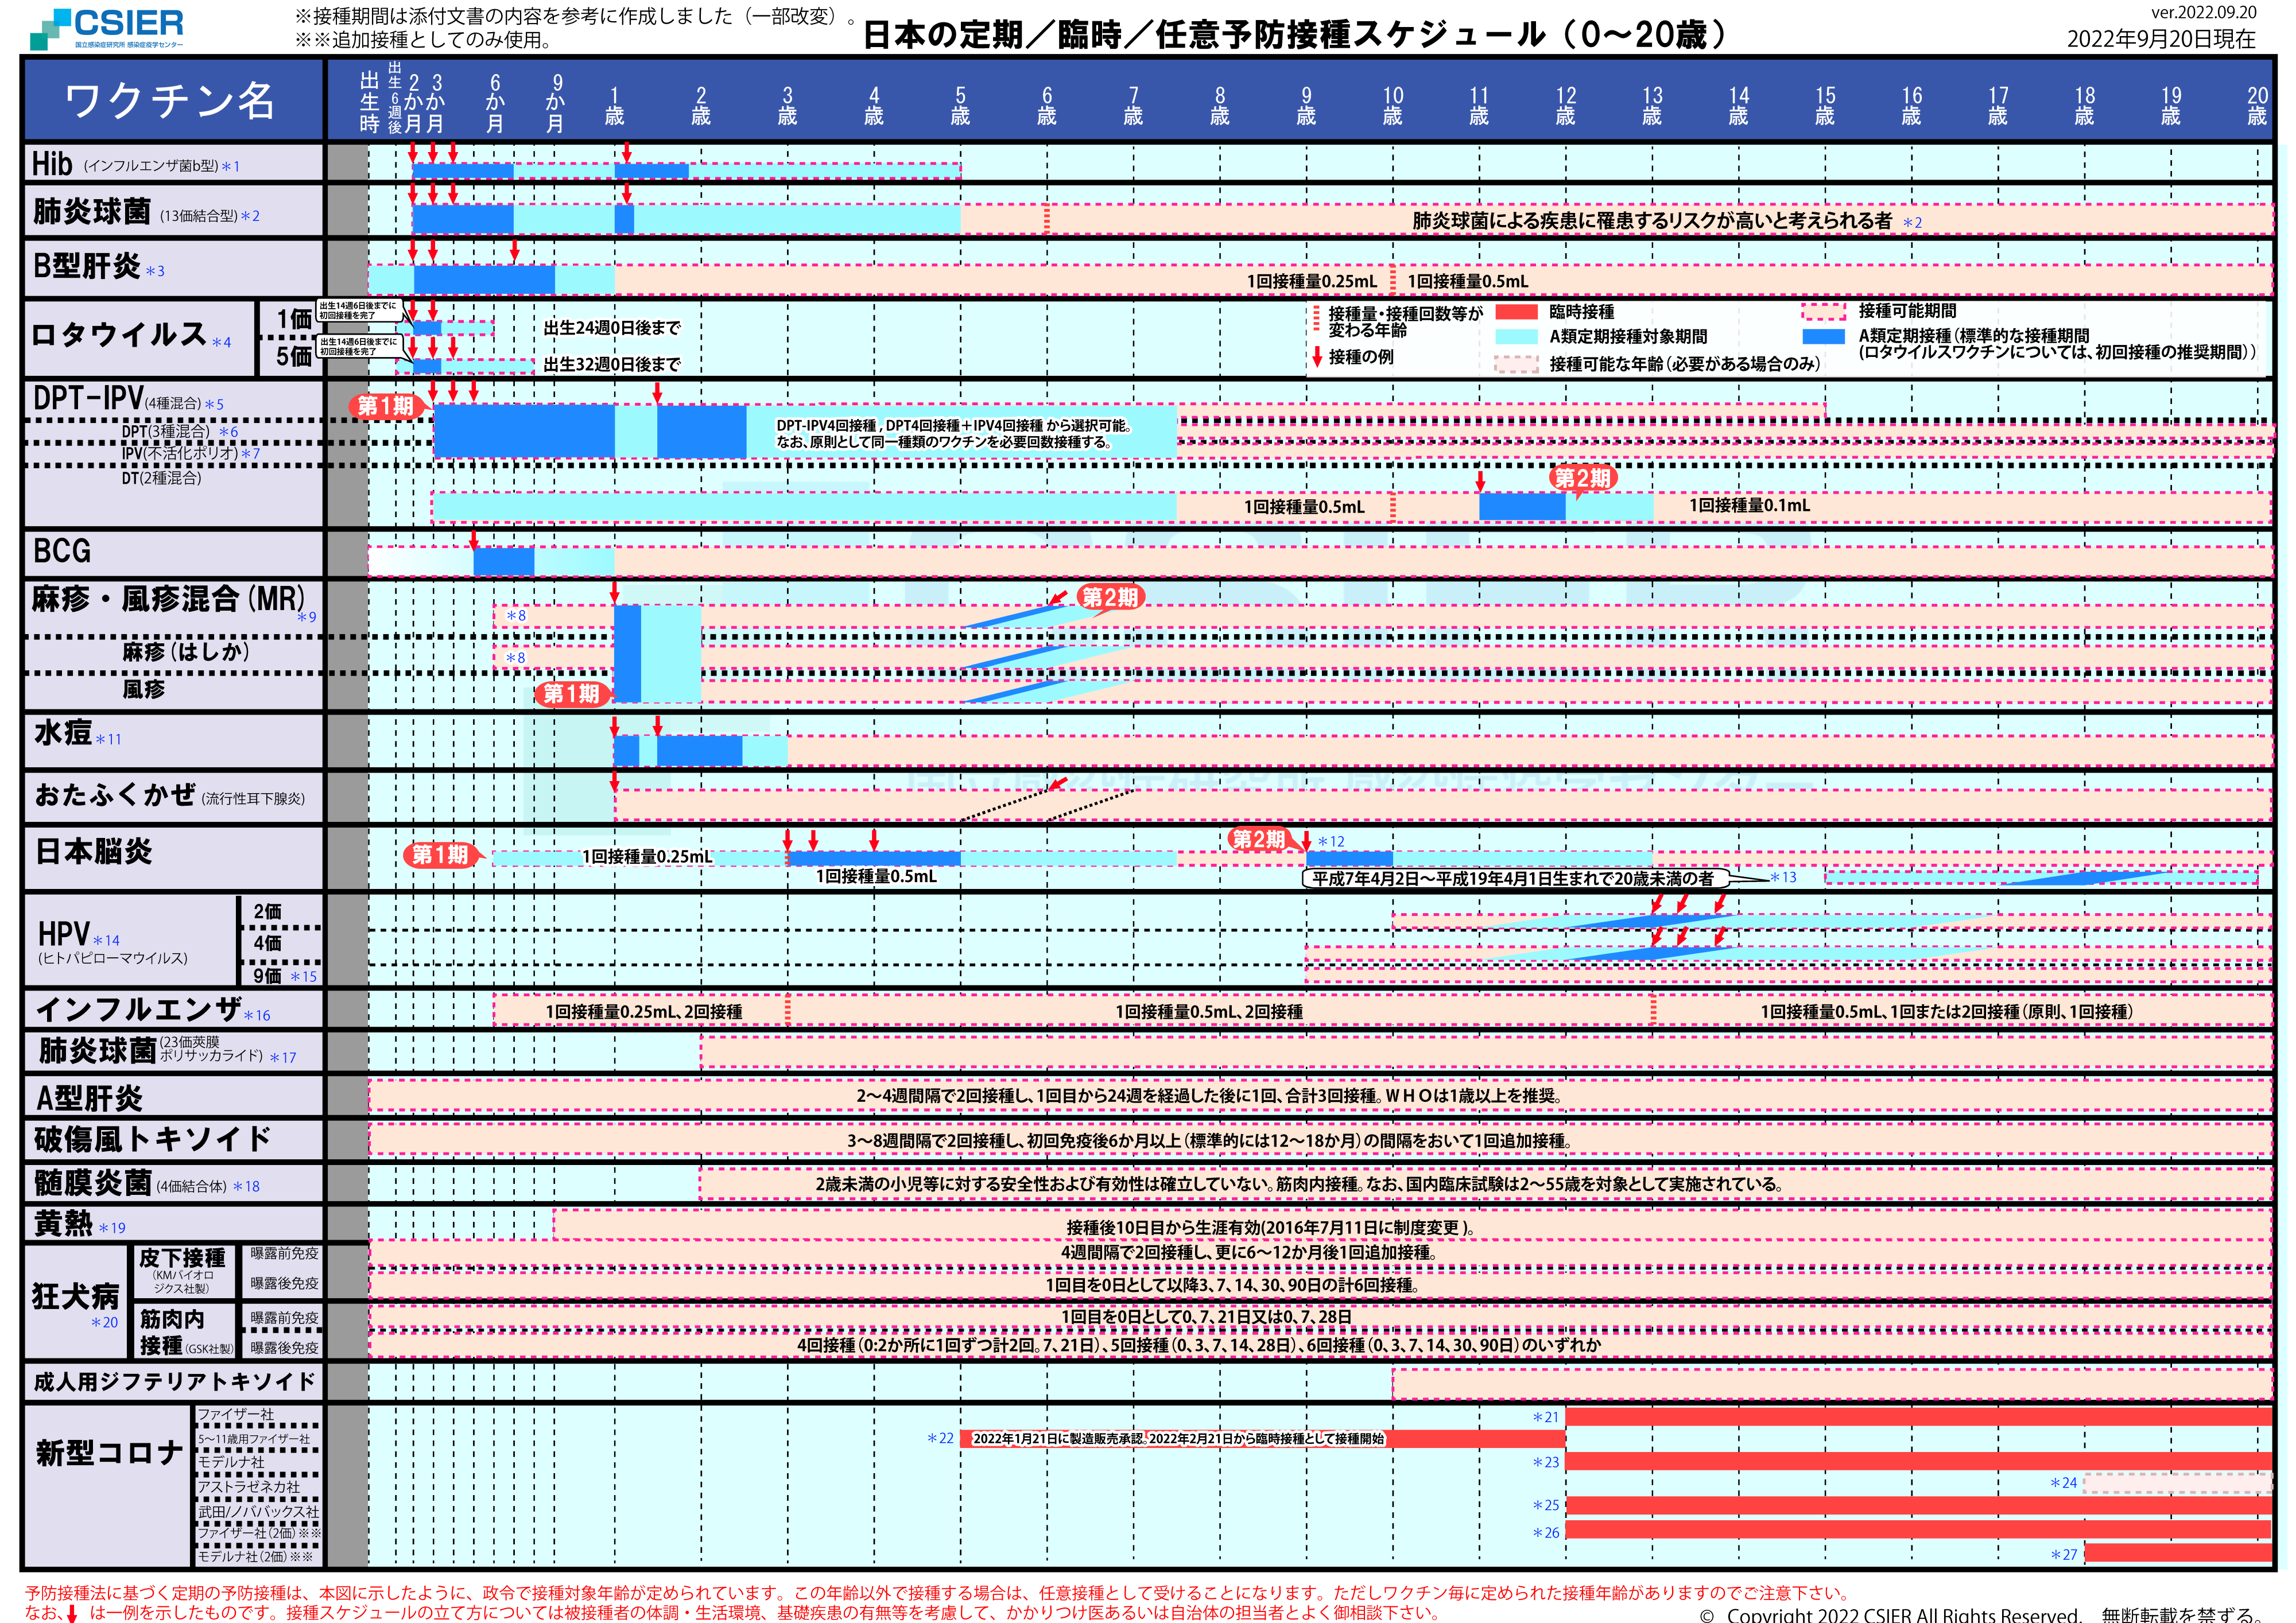Click the 第2期 badge in the 日本脳炎 row
The width and height of the screenshot is (2296, 1623).
(x=1258, y=839)
